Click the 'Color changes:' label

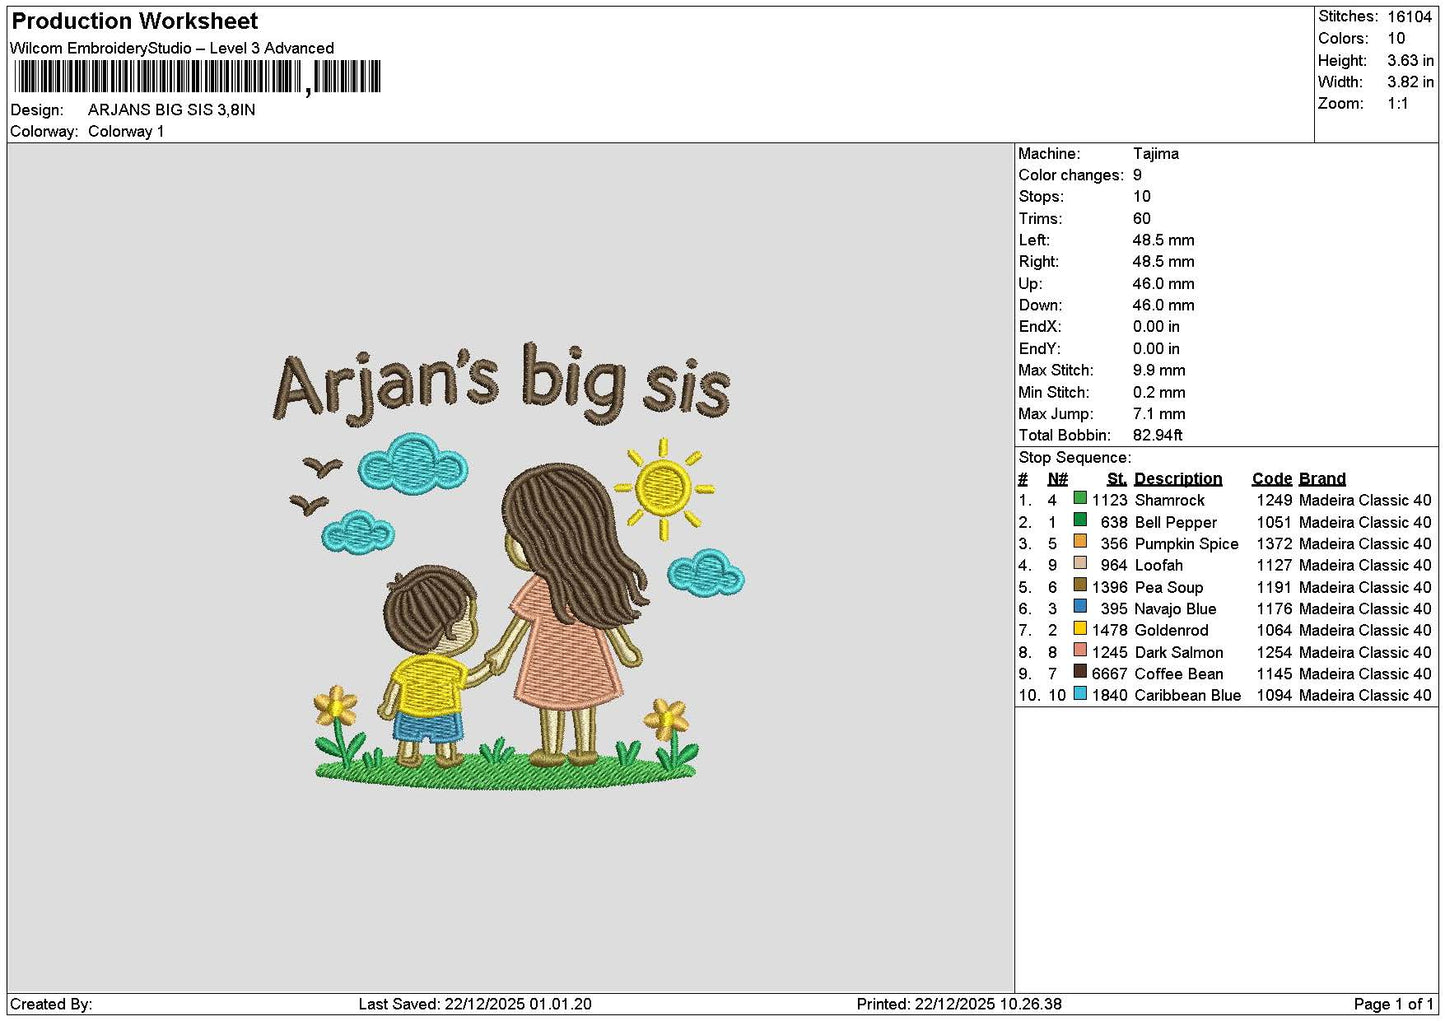pos(1071,175)
